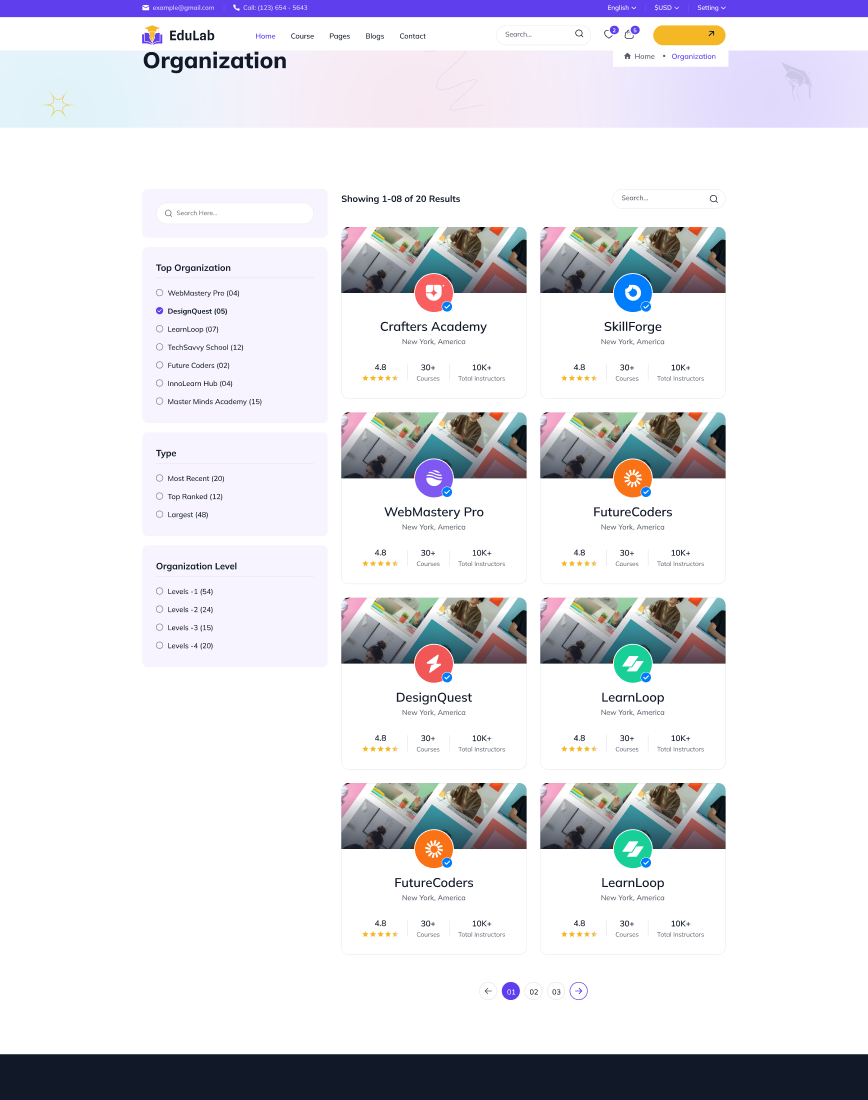This screenshot has width=868, height=1100.
Task: Click the Crafters Academy logo badge
Action: (x=434, y=293)
